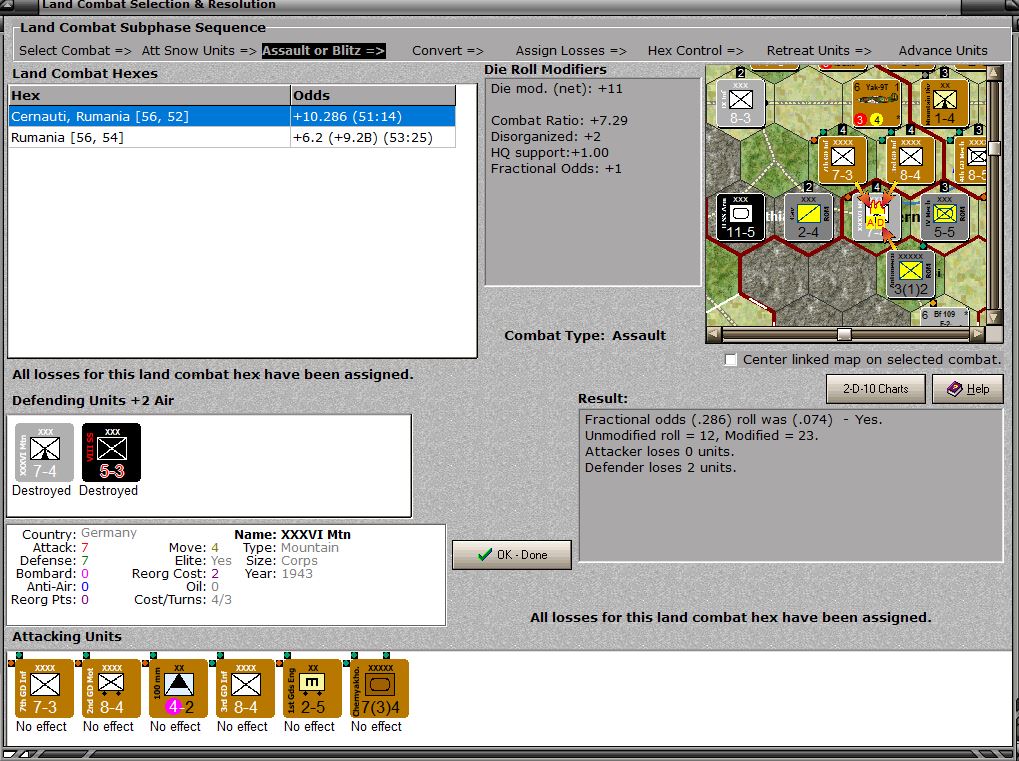Click the map horizontal scrollbar thumb

coord(844,334)
